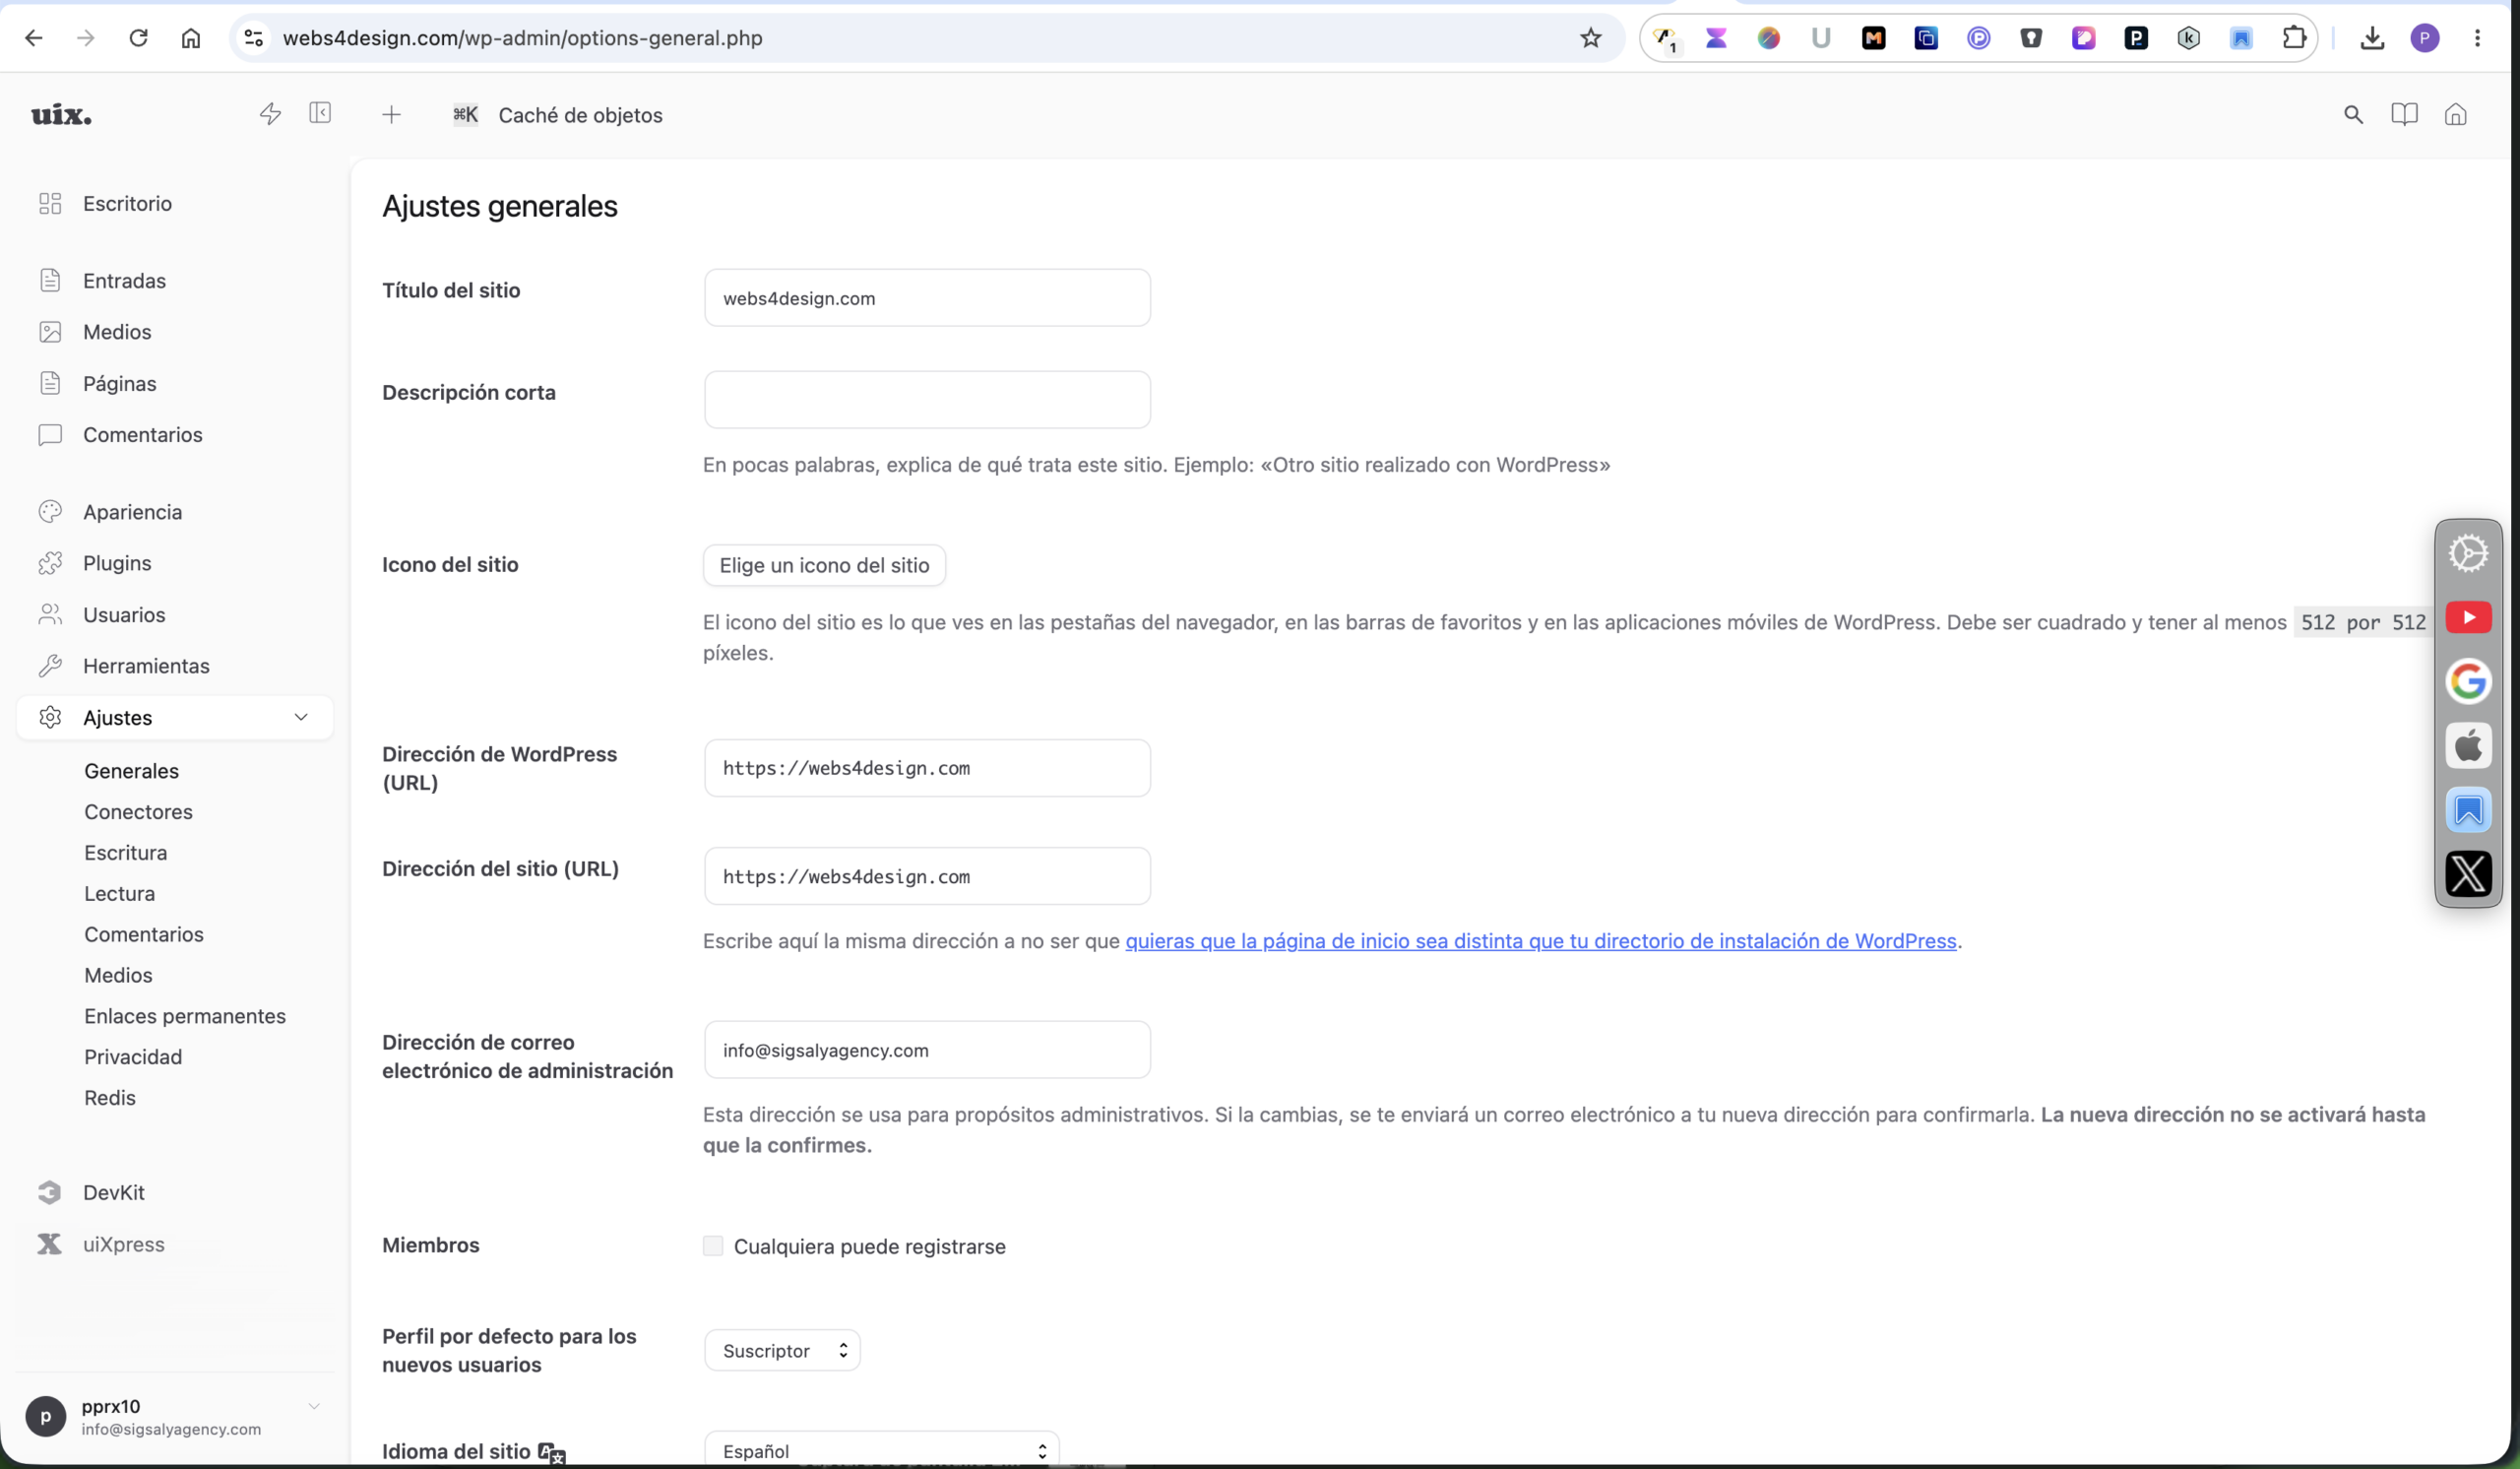Click the pprx10 user avatar

[x=45, y=1416]
